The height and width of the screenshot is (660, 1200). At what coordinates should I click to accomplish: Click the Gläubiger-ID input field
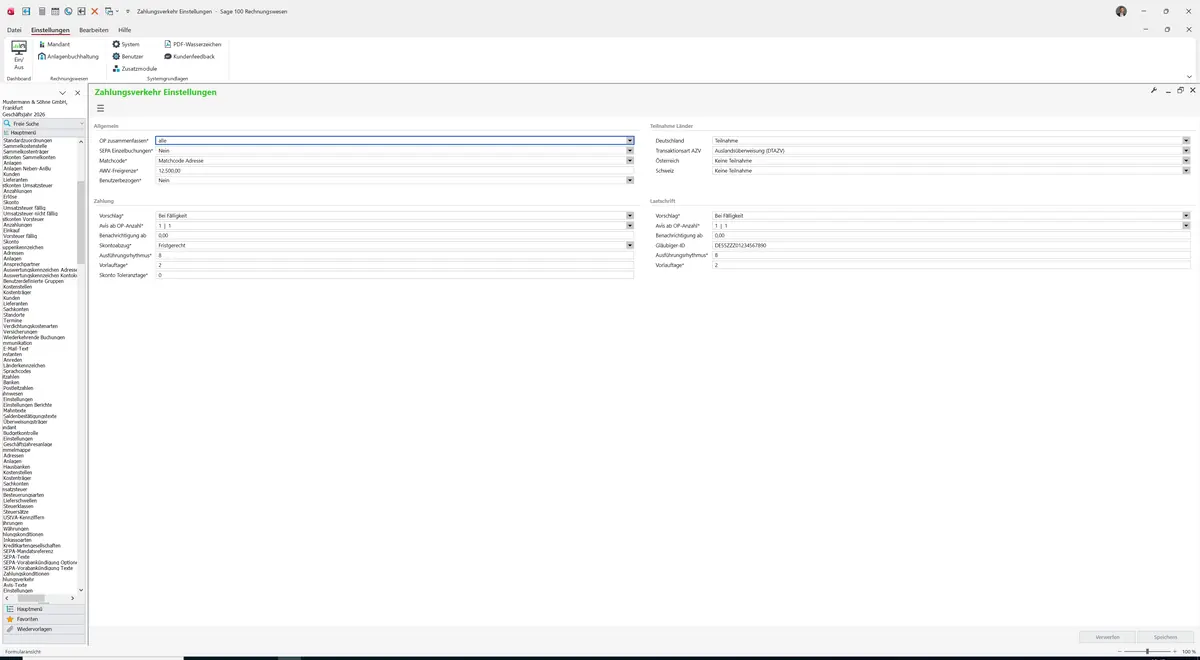(951, 245)
